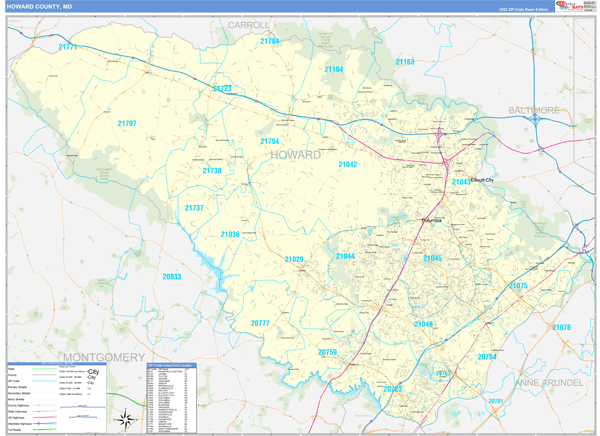Click ZIP code 21042 on map

[x=347, y=164]
